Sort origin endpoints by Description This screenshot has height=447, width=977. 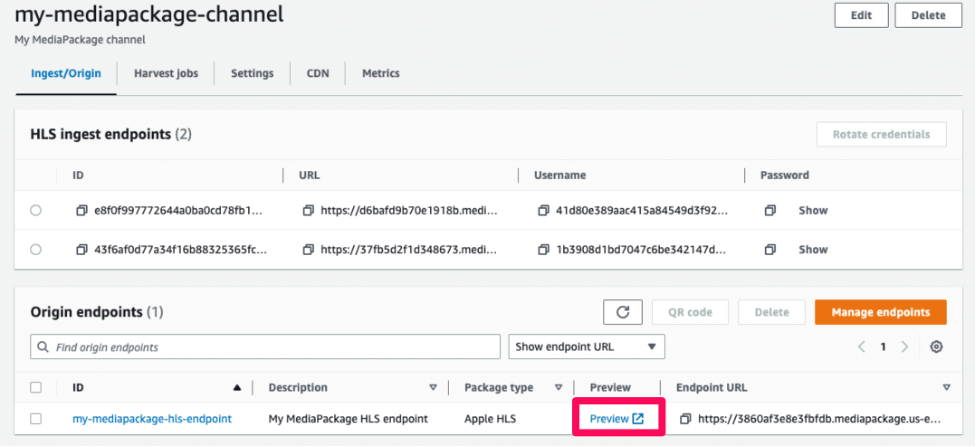pyautogui.click(x=433, y=387)
